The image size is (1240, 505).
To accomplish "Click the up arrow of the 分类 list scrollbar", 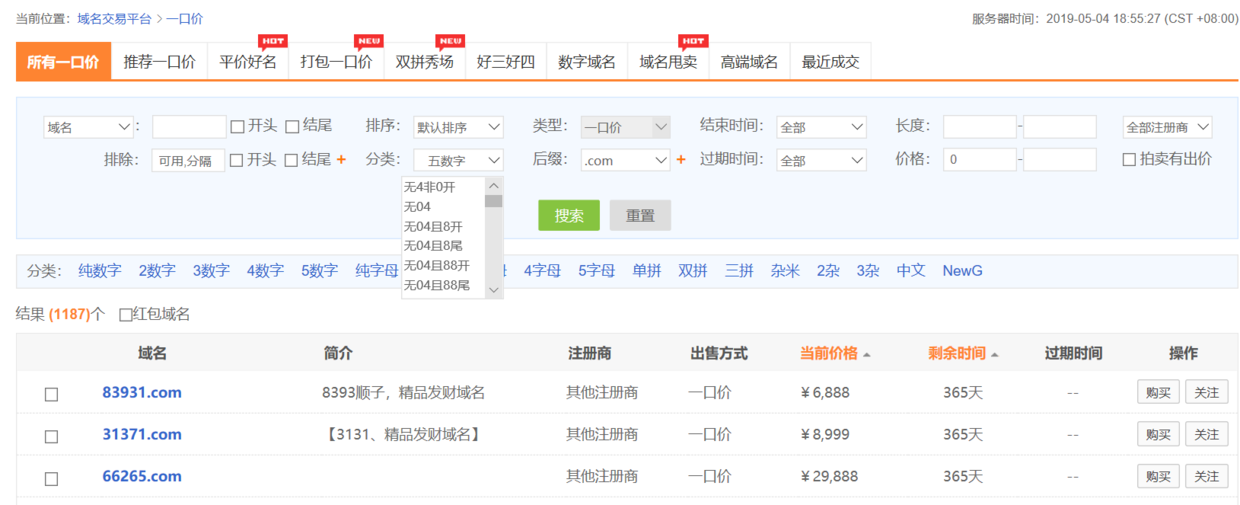I will pos(493,185).
